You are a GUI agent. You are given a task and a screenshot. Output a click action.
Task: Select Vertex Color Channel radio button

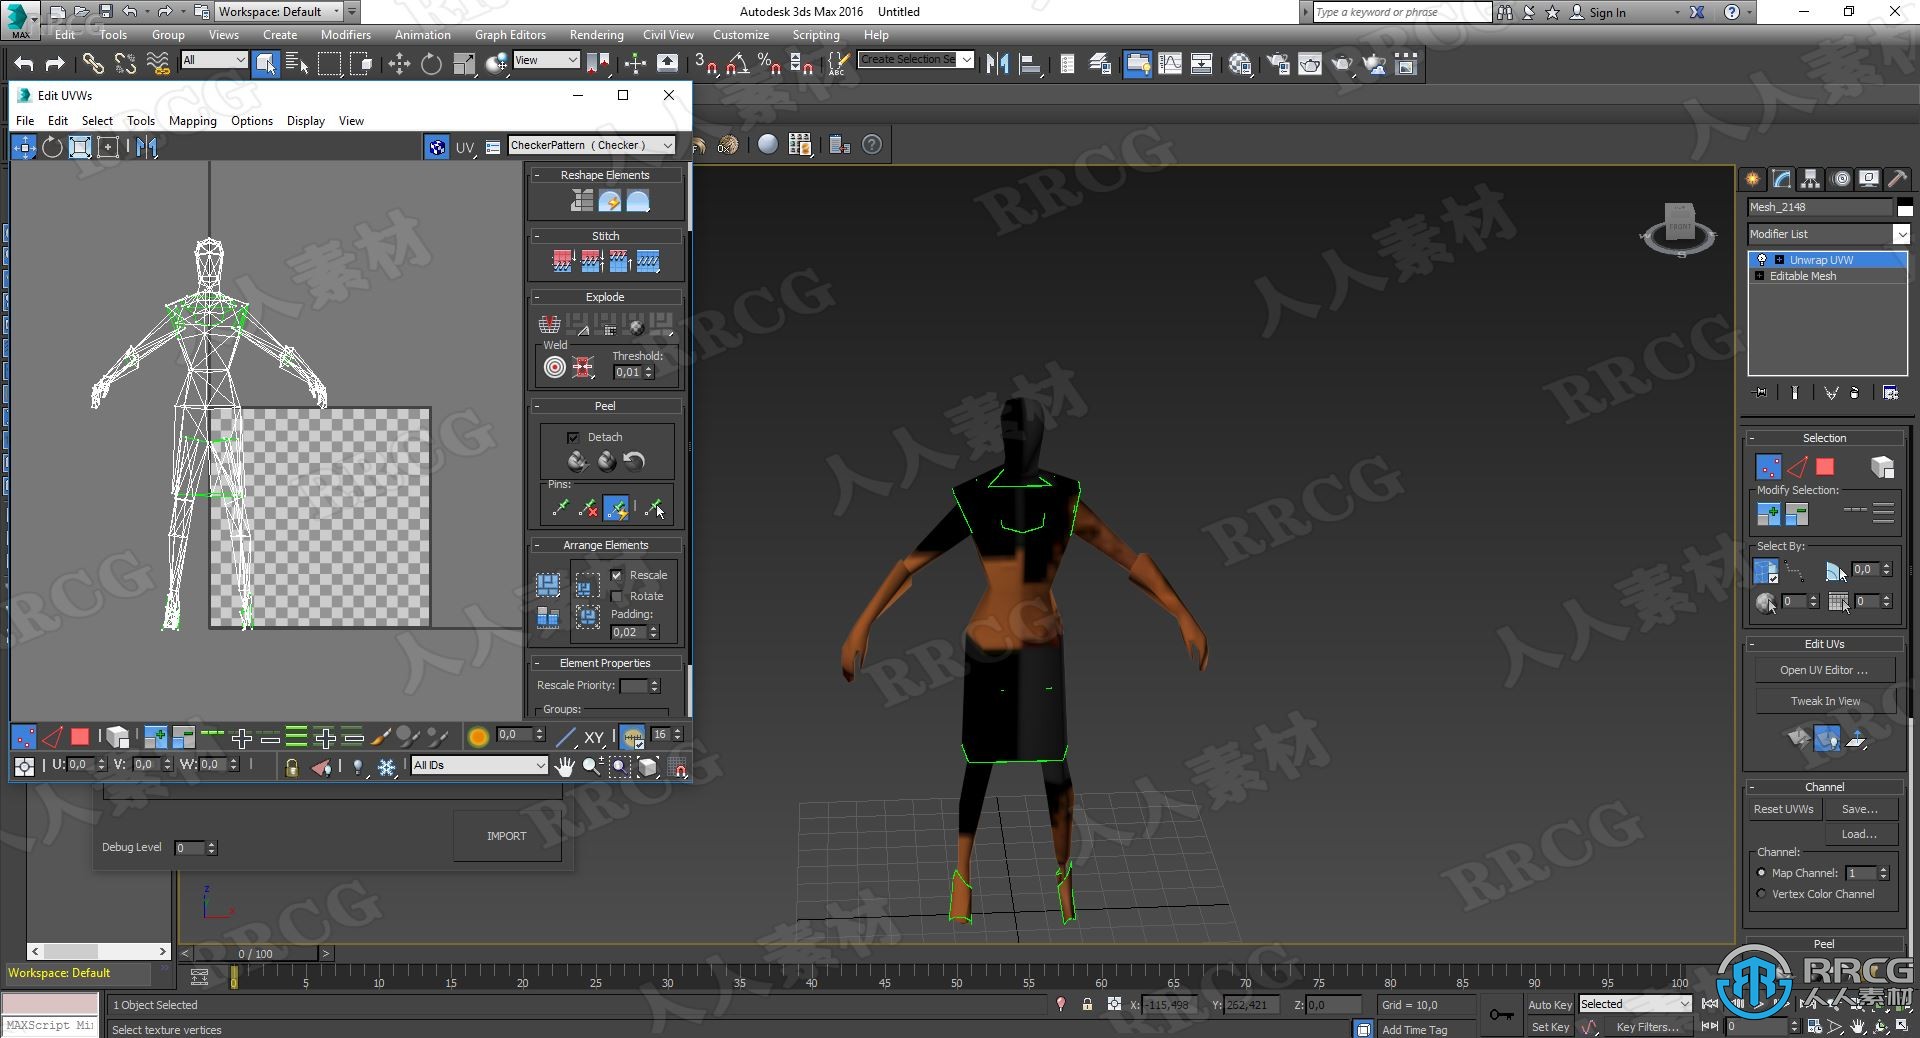click(x=1761, y=894)
